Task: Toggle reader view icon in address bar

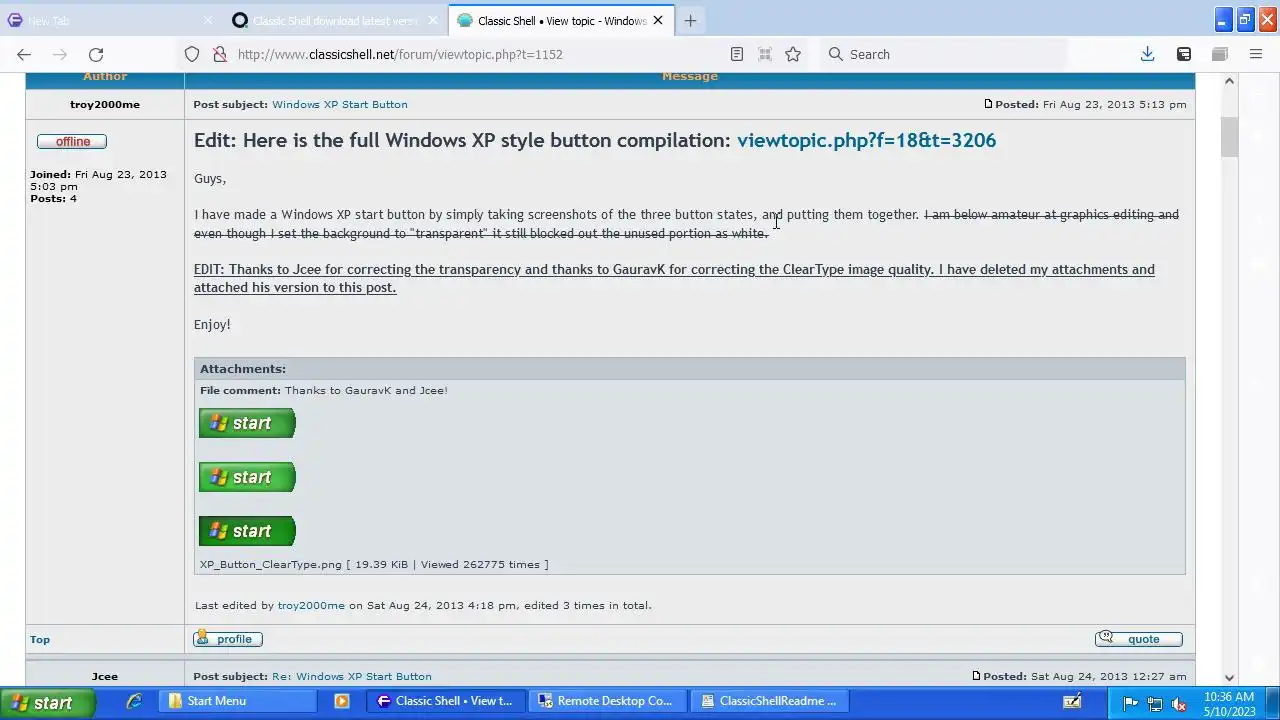Action: pos(737,54)
